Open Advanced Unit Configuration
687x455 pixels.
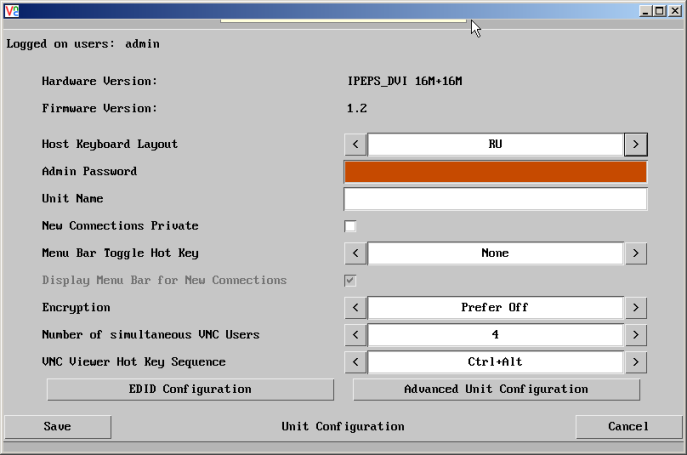tap(496, 389)
